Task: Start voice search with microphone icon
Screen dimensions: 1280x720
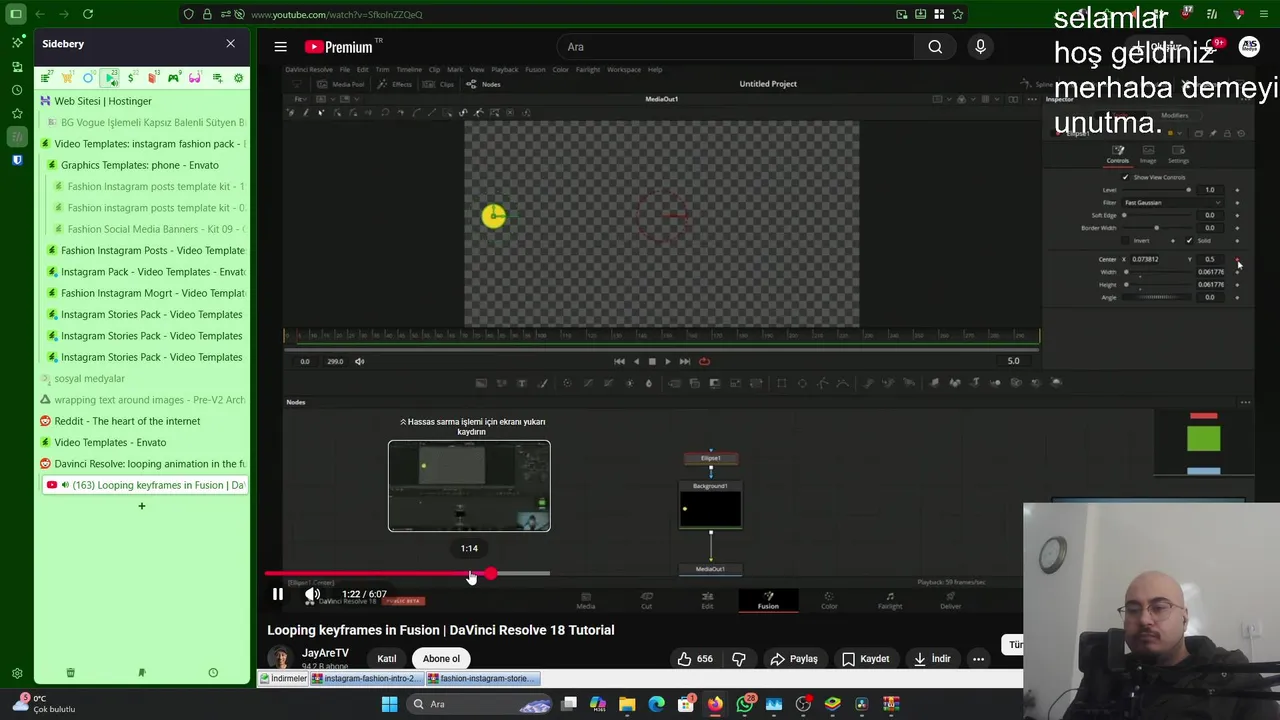Action: [980, 47]
